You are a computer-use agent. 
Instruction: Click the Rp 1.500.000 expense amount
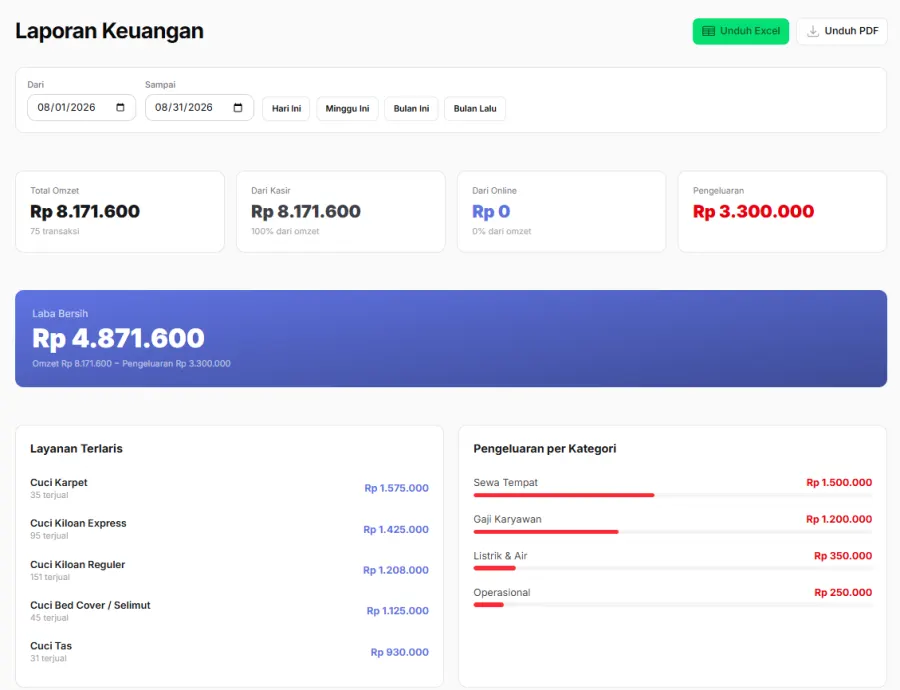click(839, 482)
